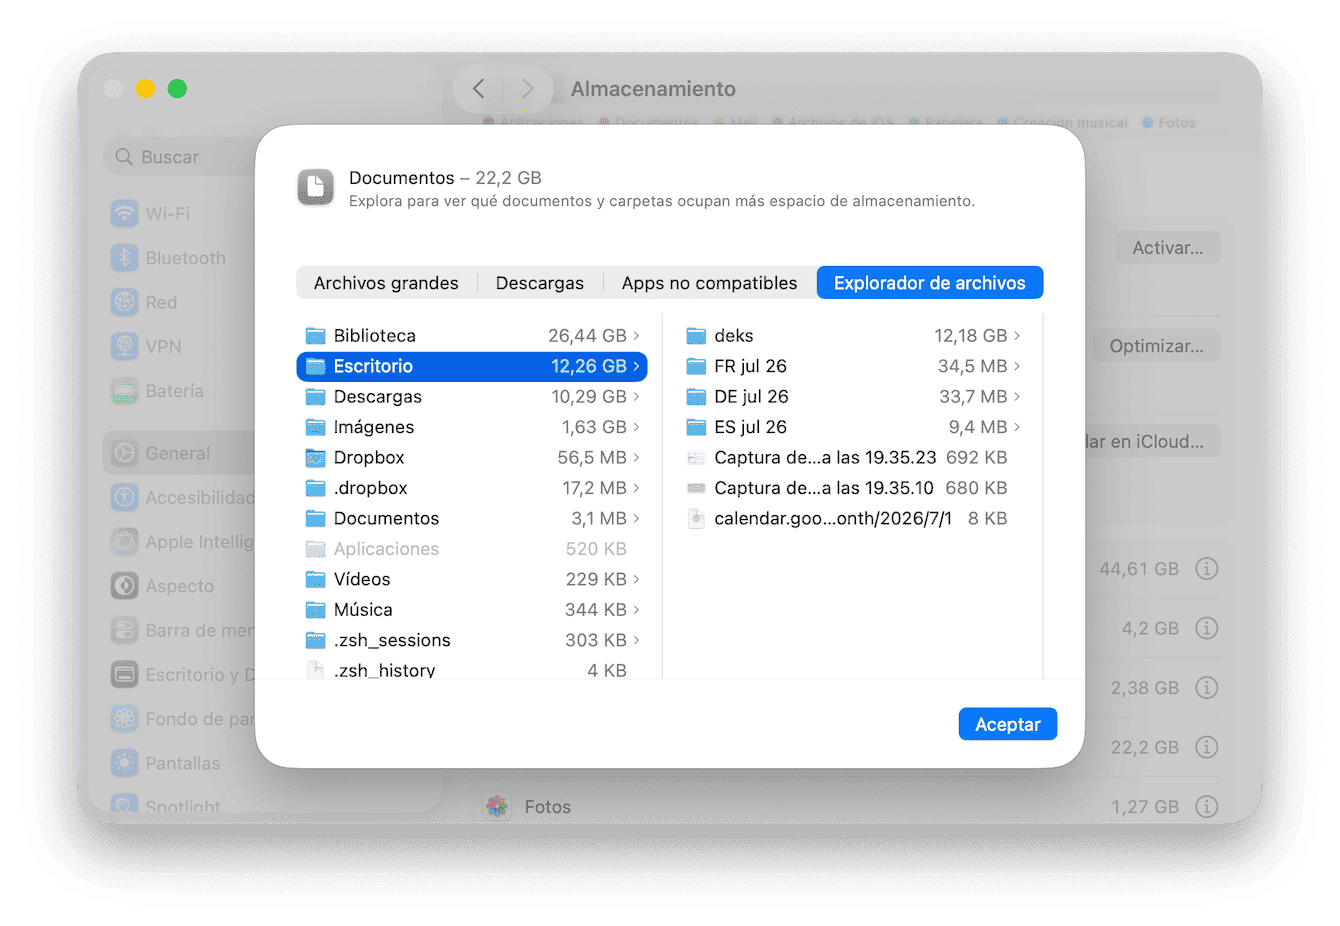The image size is (1340, 926).
Task: Switch to Archivos grandes tab
Action: point(386,283)
